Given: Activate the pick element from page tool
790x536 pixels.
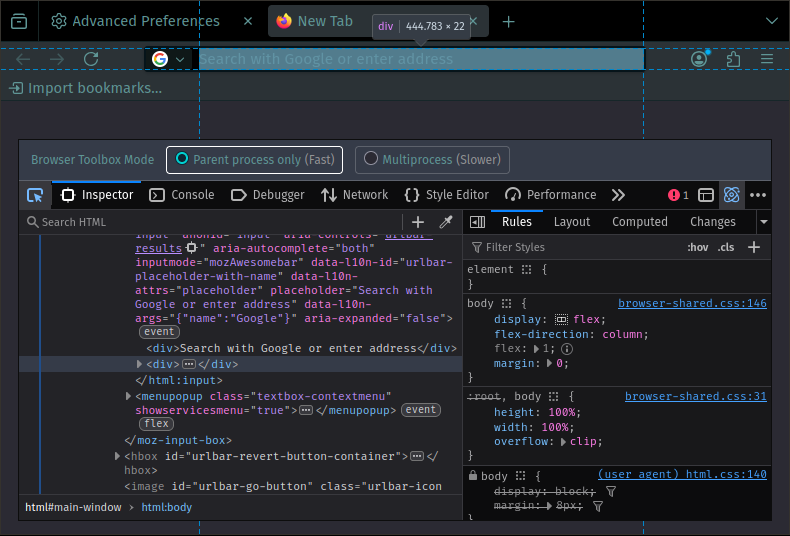Looking at the screenshot, I should (35, 195).
